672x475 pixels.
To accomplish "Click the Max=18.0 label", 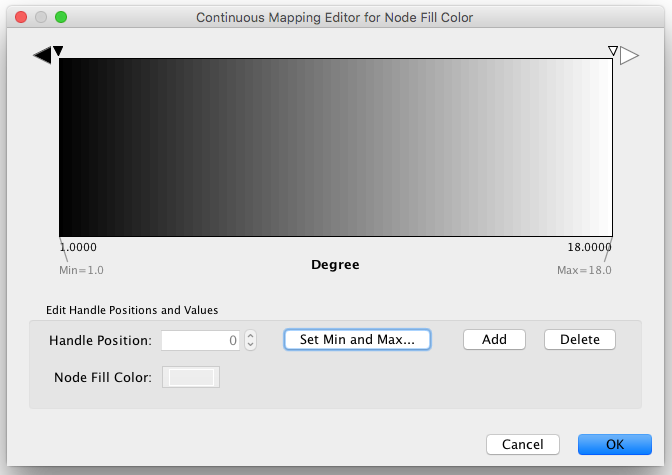I will click(x=584, y=270).
